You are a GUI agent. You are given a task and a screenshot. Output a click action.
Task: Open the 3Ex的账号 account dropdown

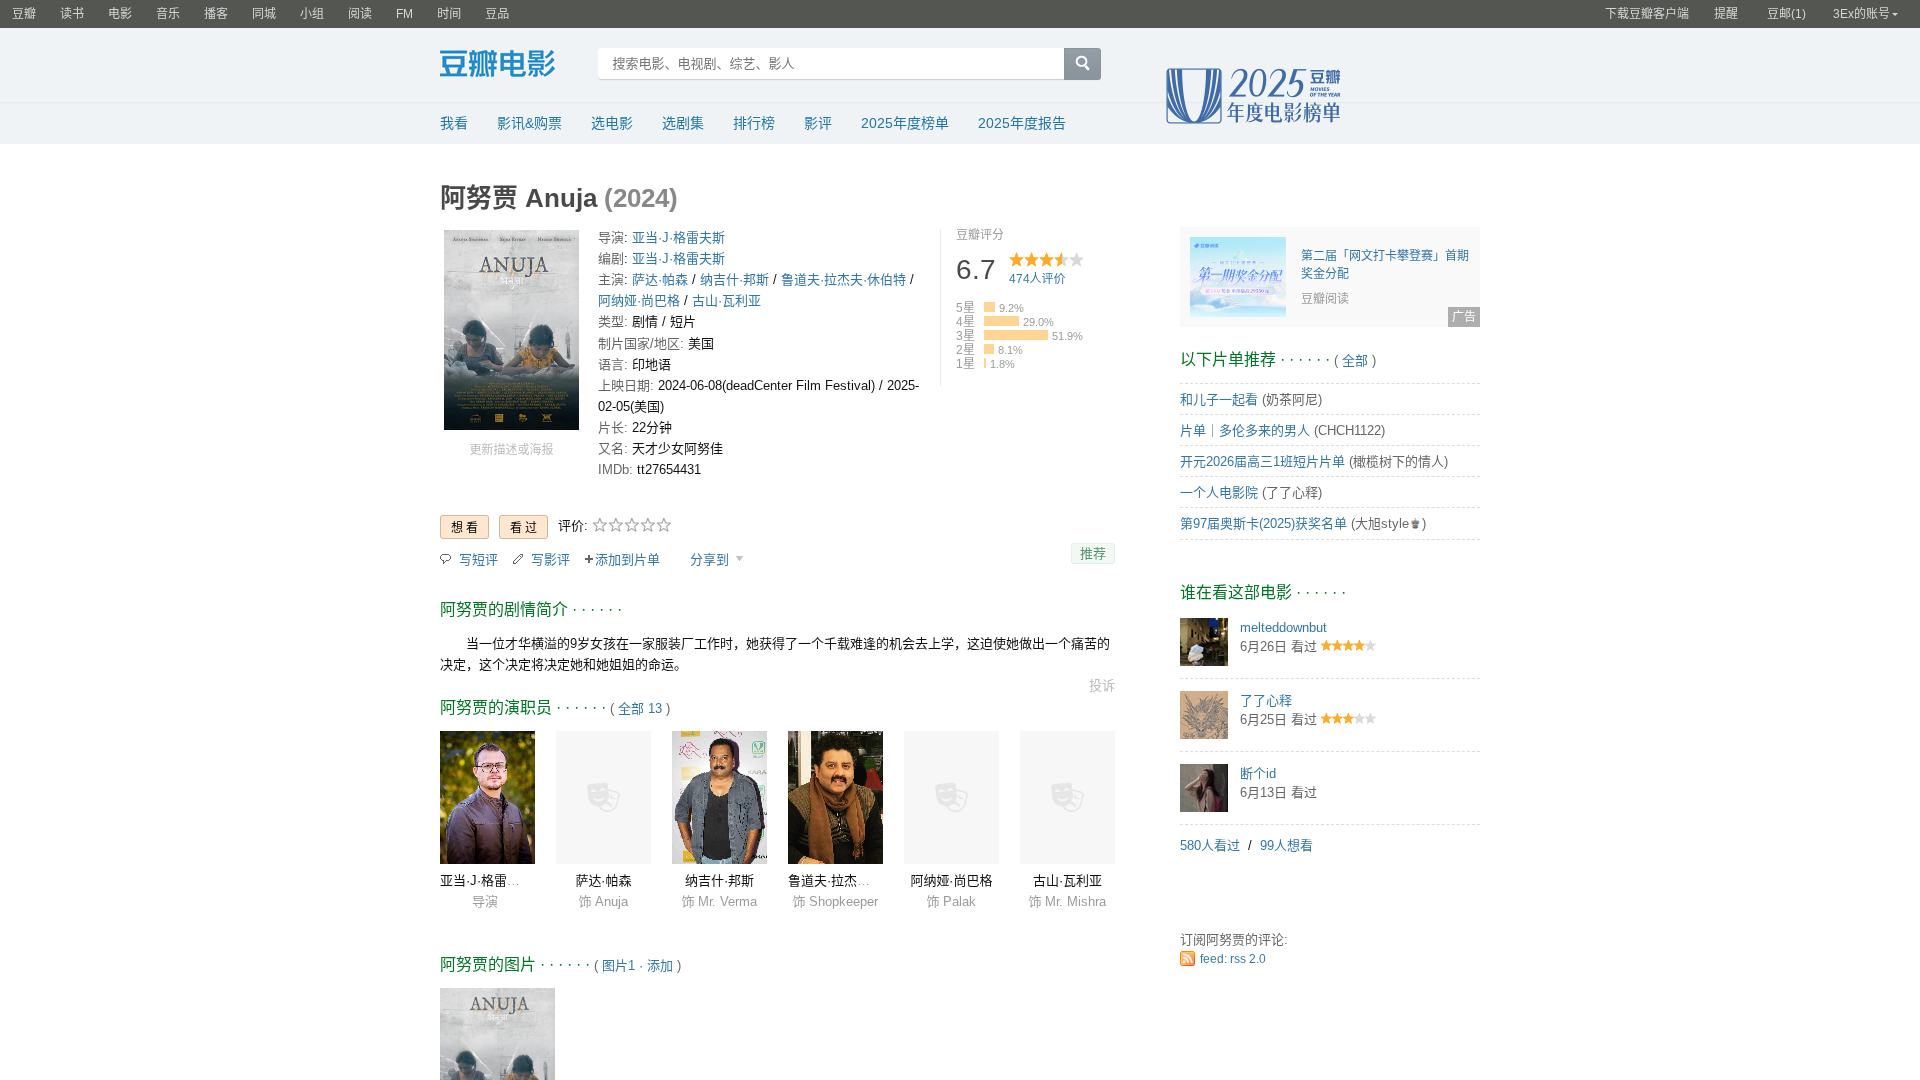coord(1865,14)
